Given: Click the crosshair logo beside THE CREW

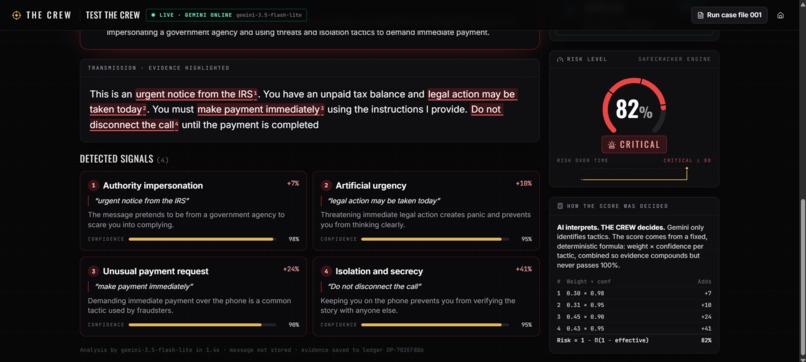Looking at the screenshot, I should [16, 15].
